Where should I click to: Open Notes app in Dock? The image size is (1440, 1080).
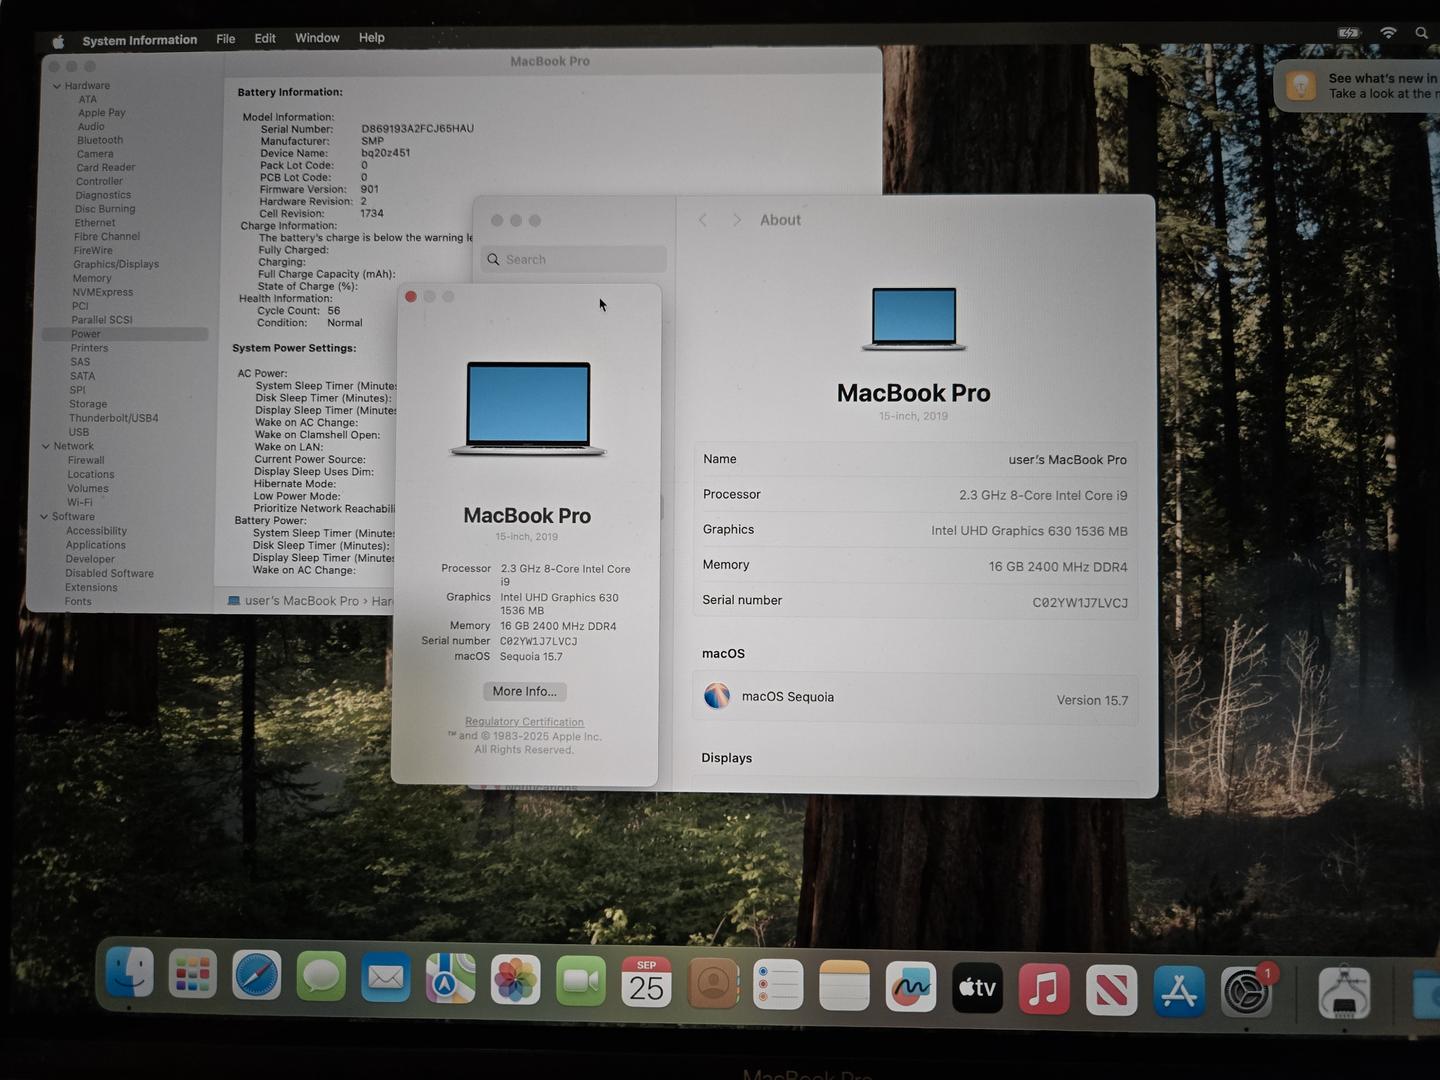[844, 986]
